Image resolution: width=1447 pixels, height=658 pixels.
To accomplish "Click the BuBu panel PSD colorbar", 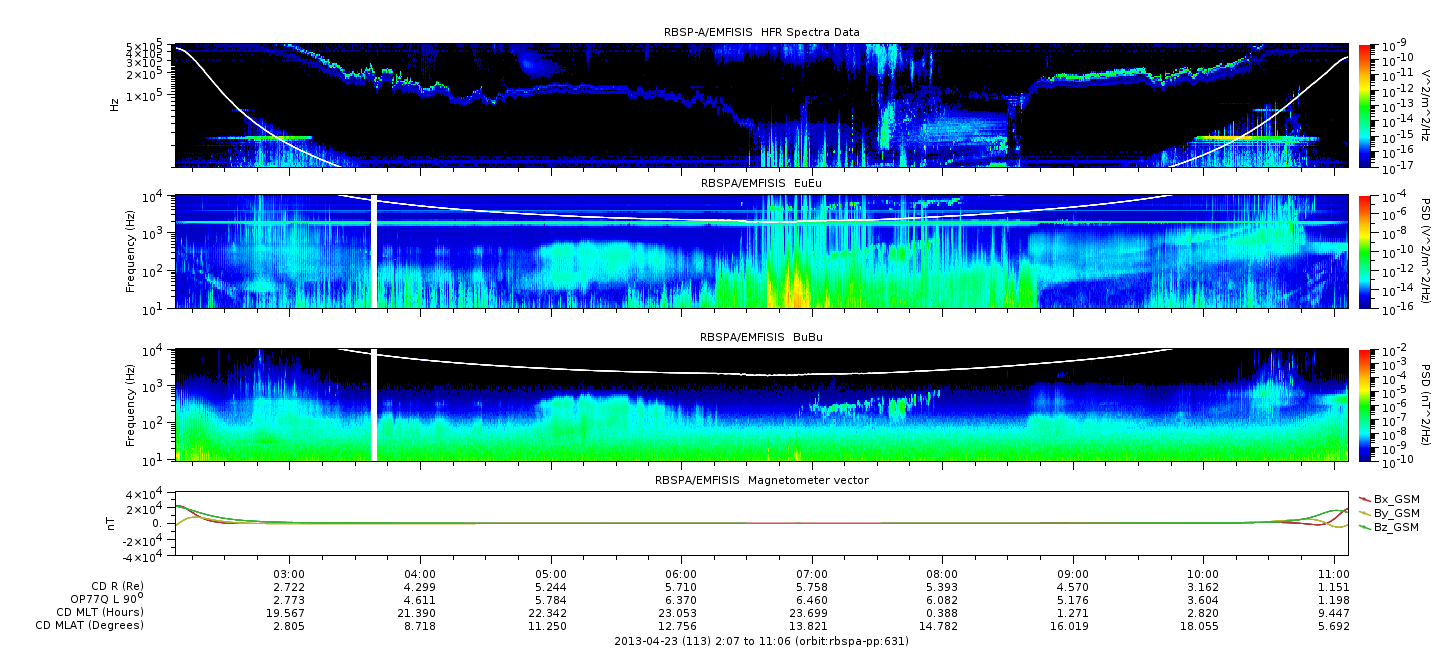I will pyautogui.click(x=1364, y=405).
